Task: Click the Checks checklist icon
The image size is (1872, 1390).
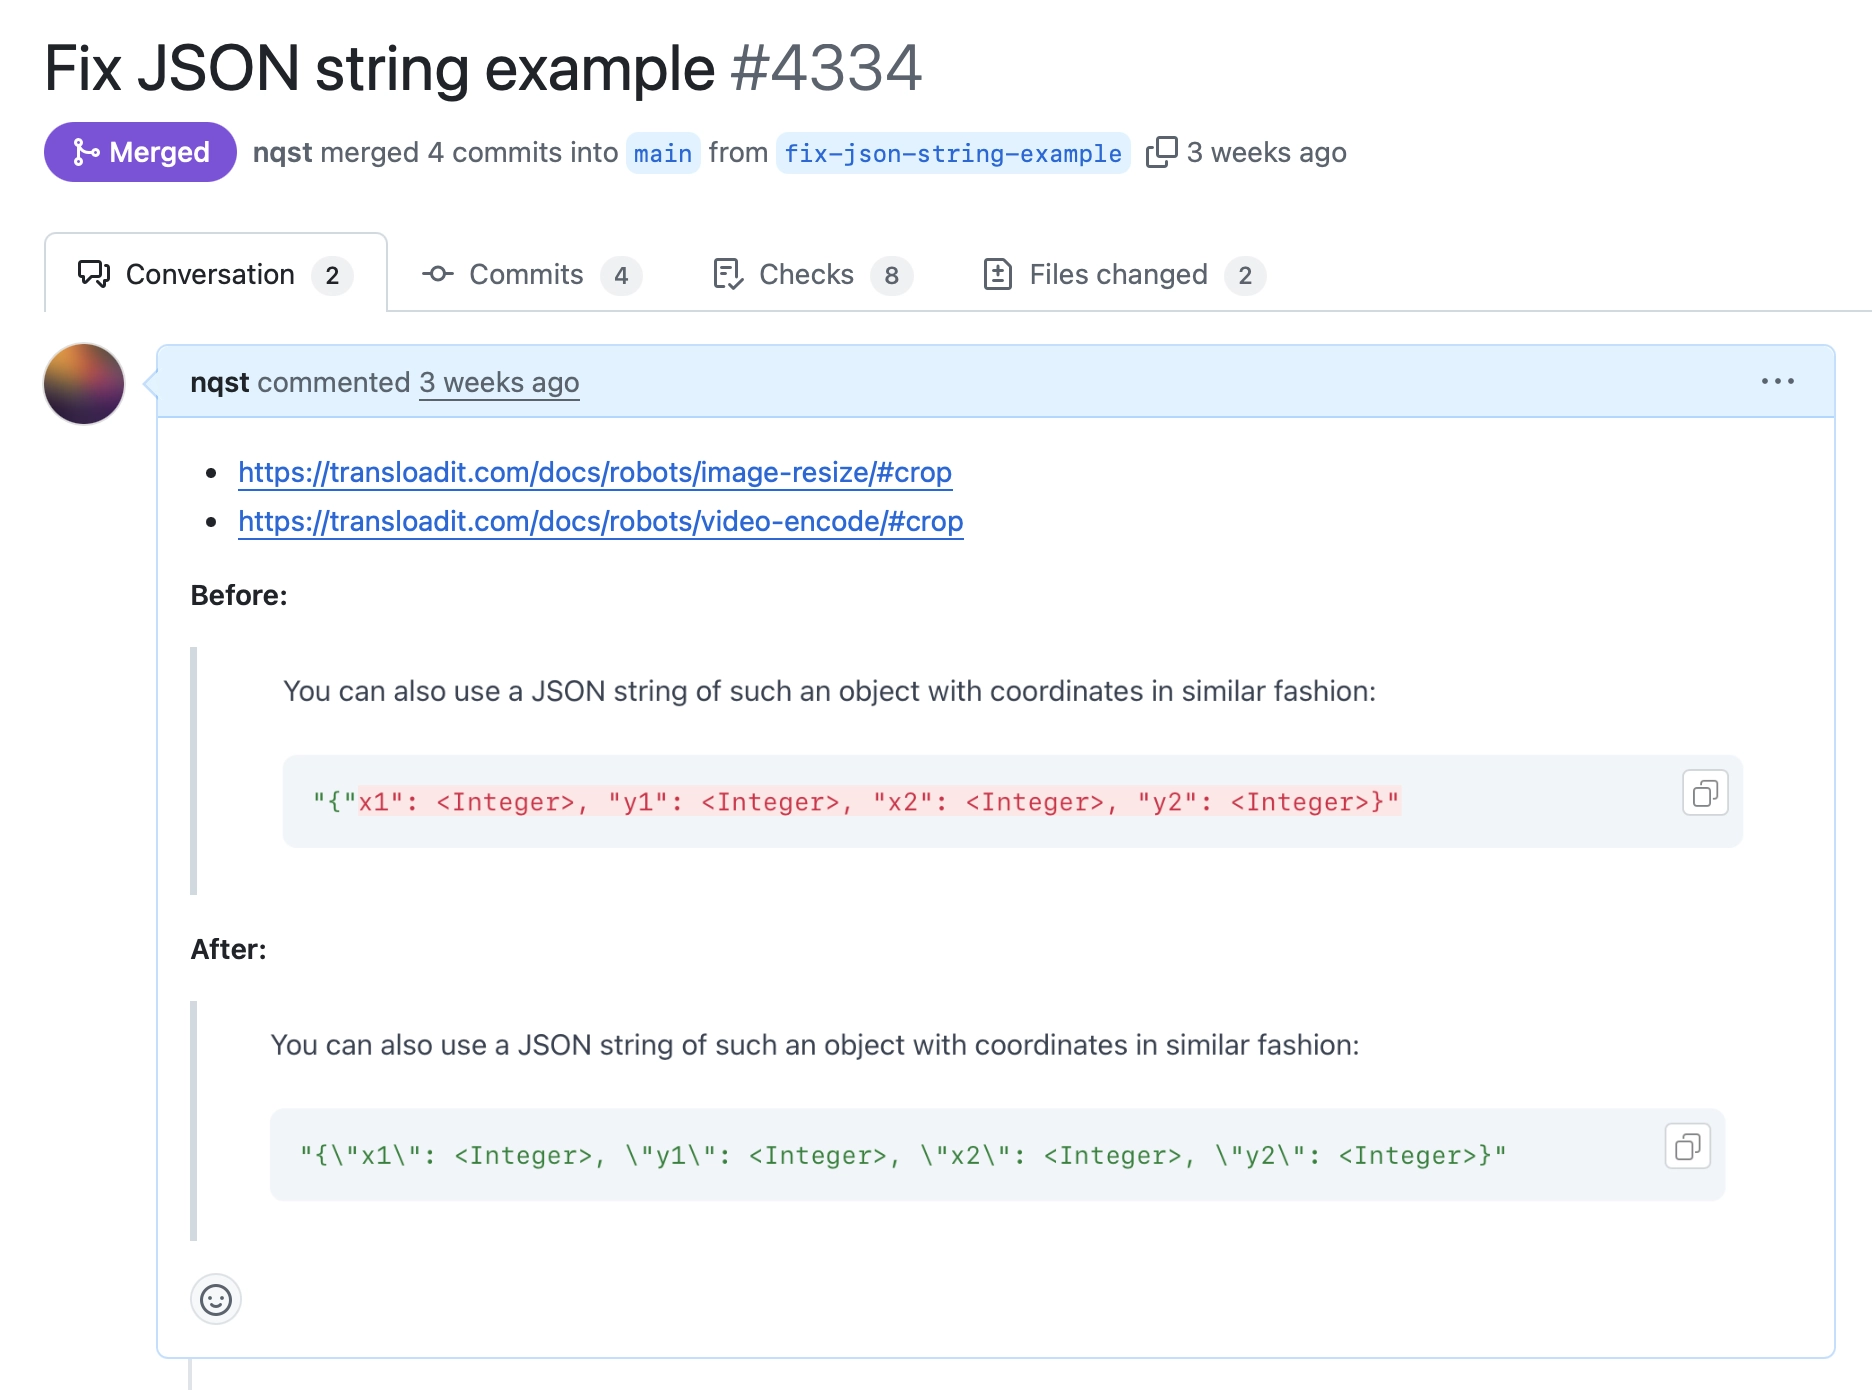Action: (727, 273)
